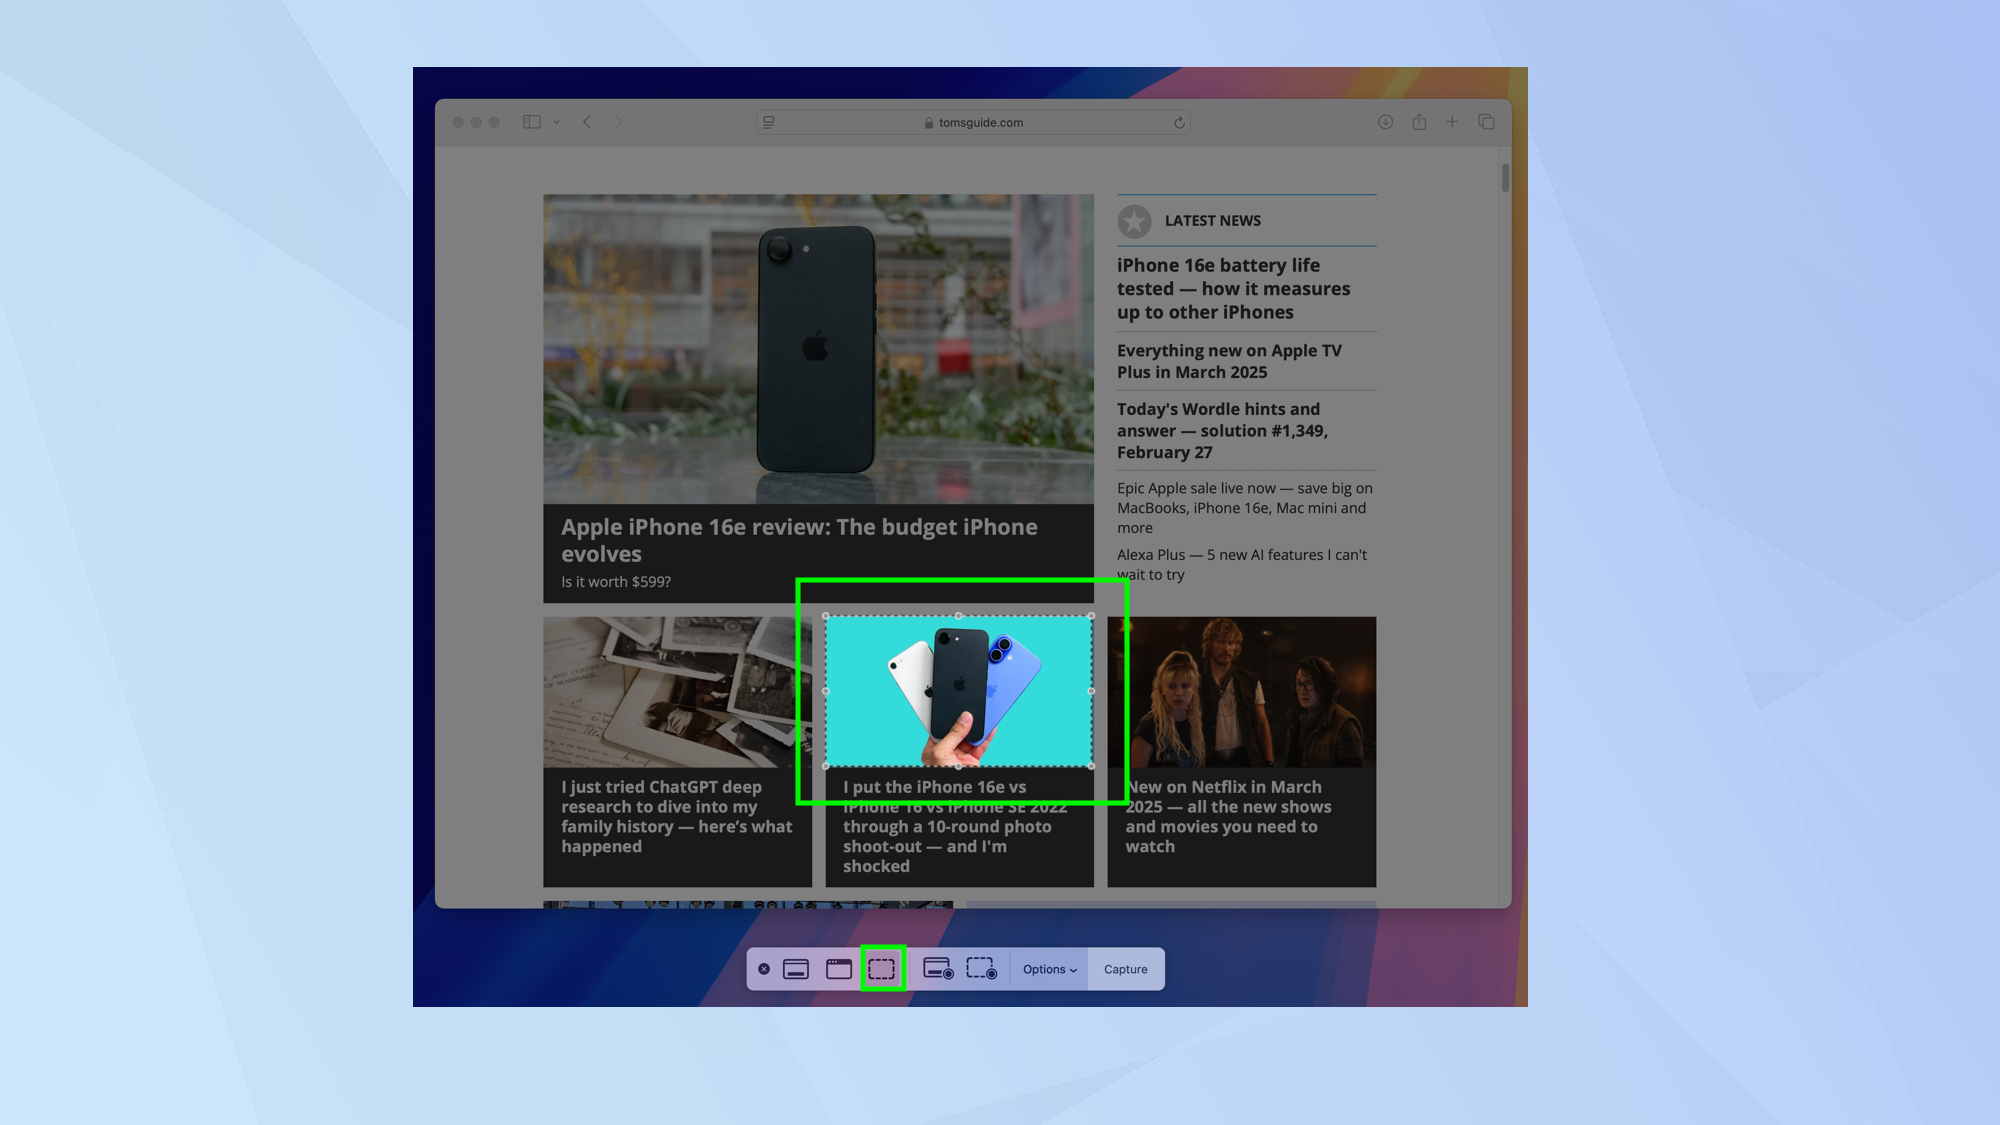Select the record selected portion tool
Image resolution: width=2000 pixels, height=1125 pixels.
[x=981, y=968]
